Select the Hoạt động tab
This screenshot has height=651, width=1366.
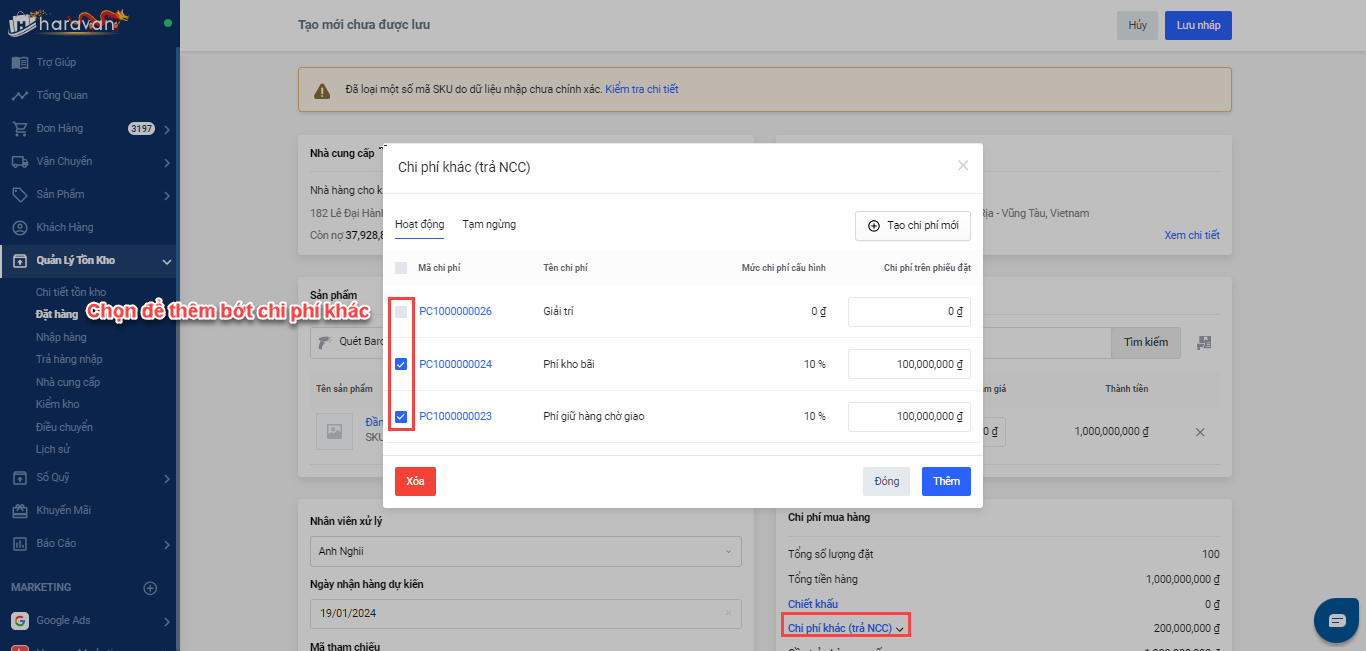point(419,225)
